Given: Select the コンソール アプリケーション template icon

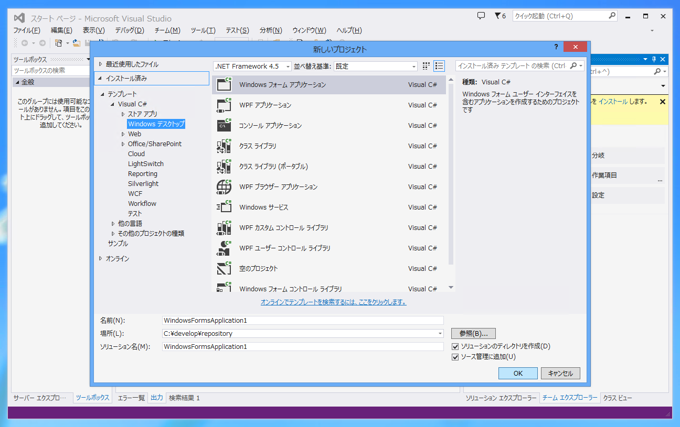Looking at the screenshot, I should click(224, 125).
